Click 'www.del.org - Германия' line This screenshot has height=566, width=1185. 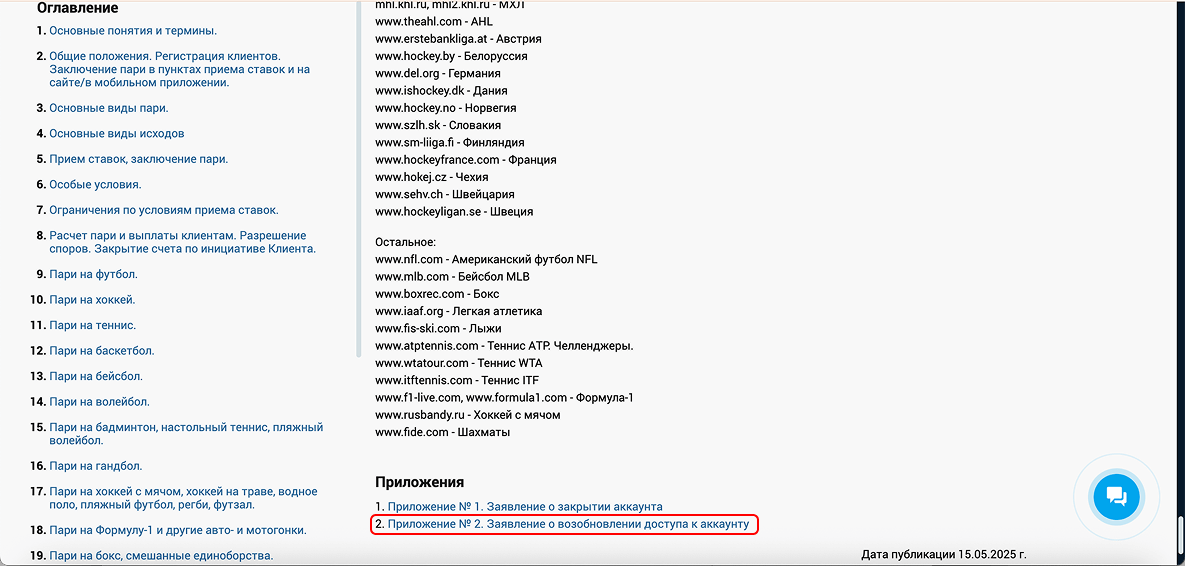pos(438,74)
